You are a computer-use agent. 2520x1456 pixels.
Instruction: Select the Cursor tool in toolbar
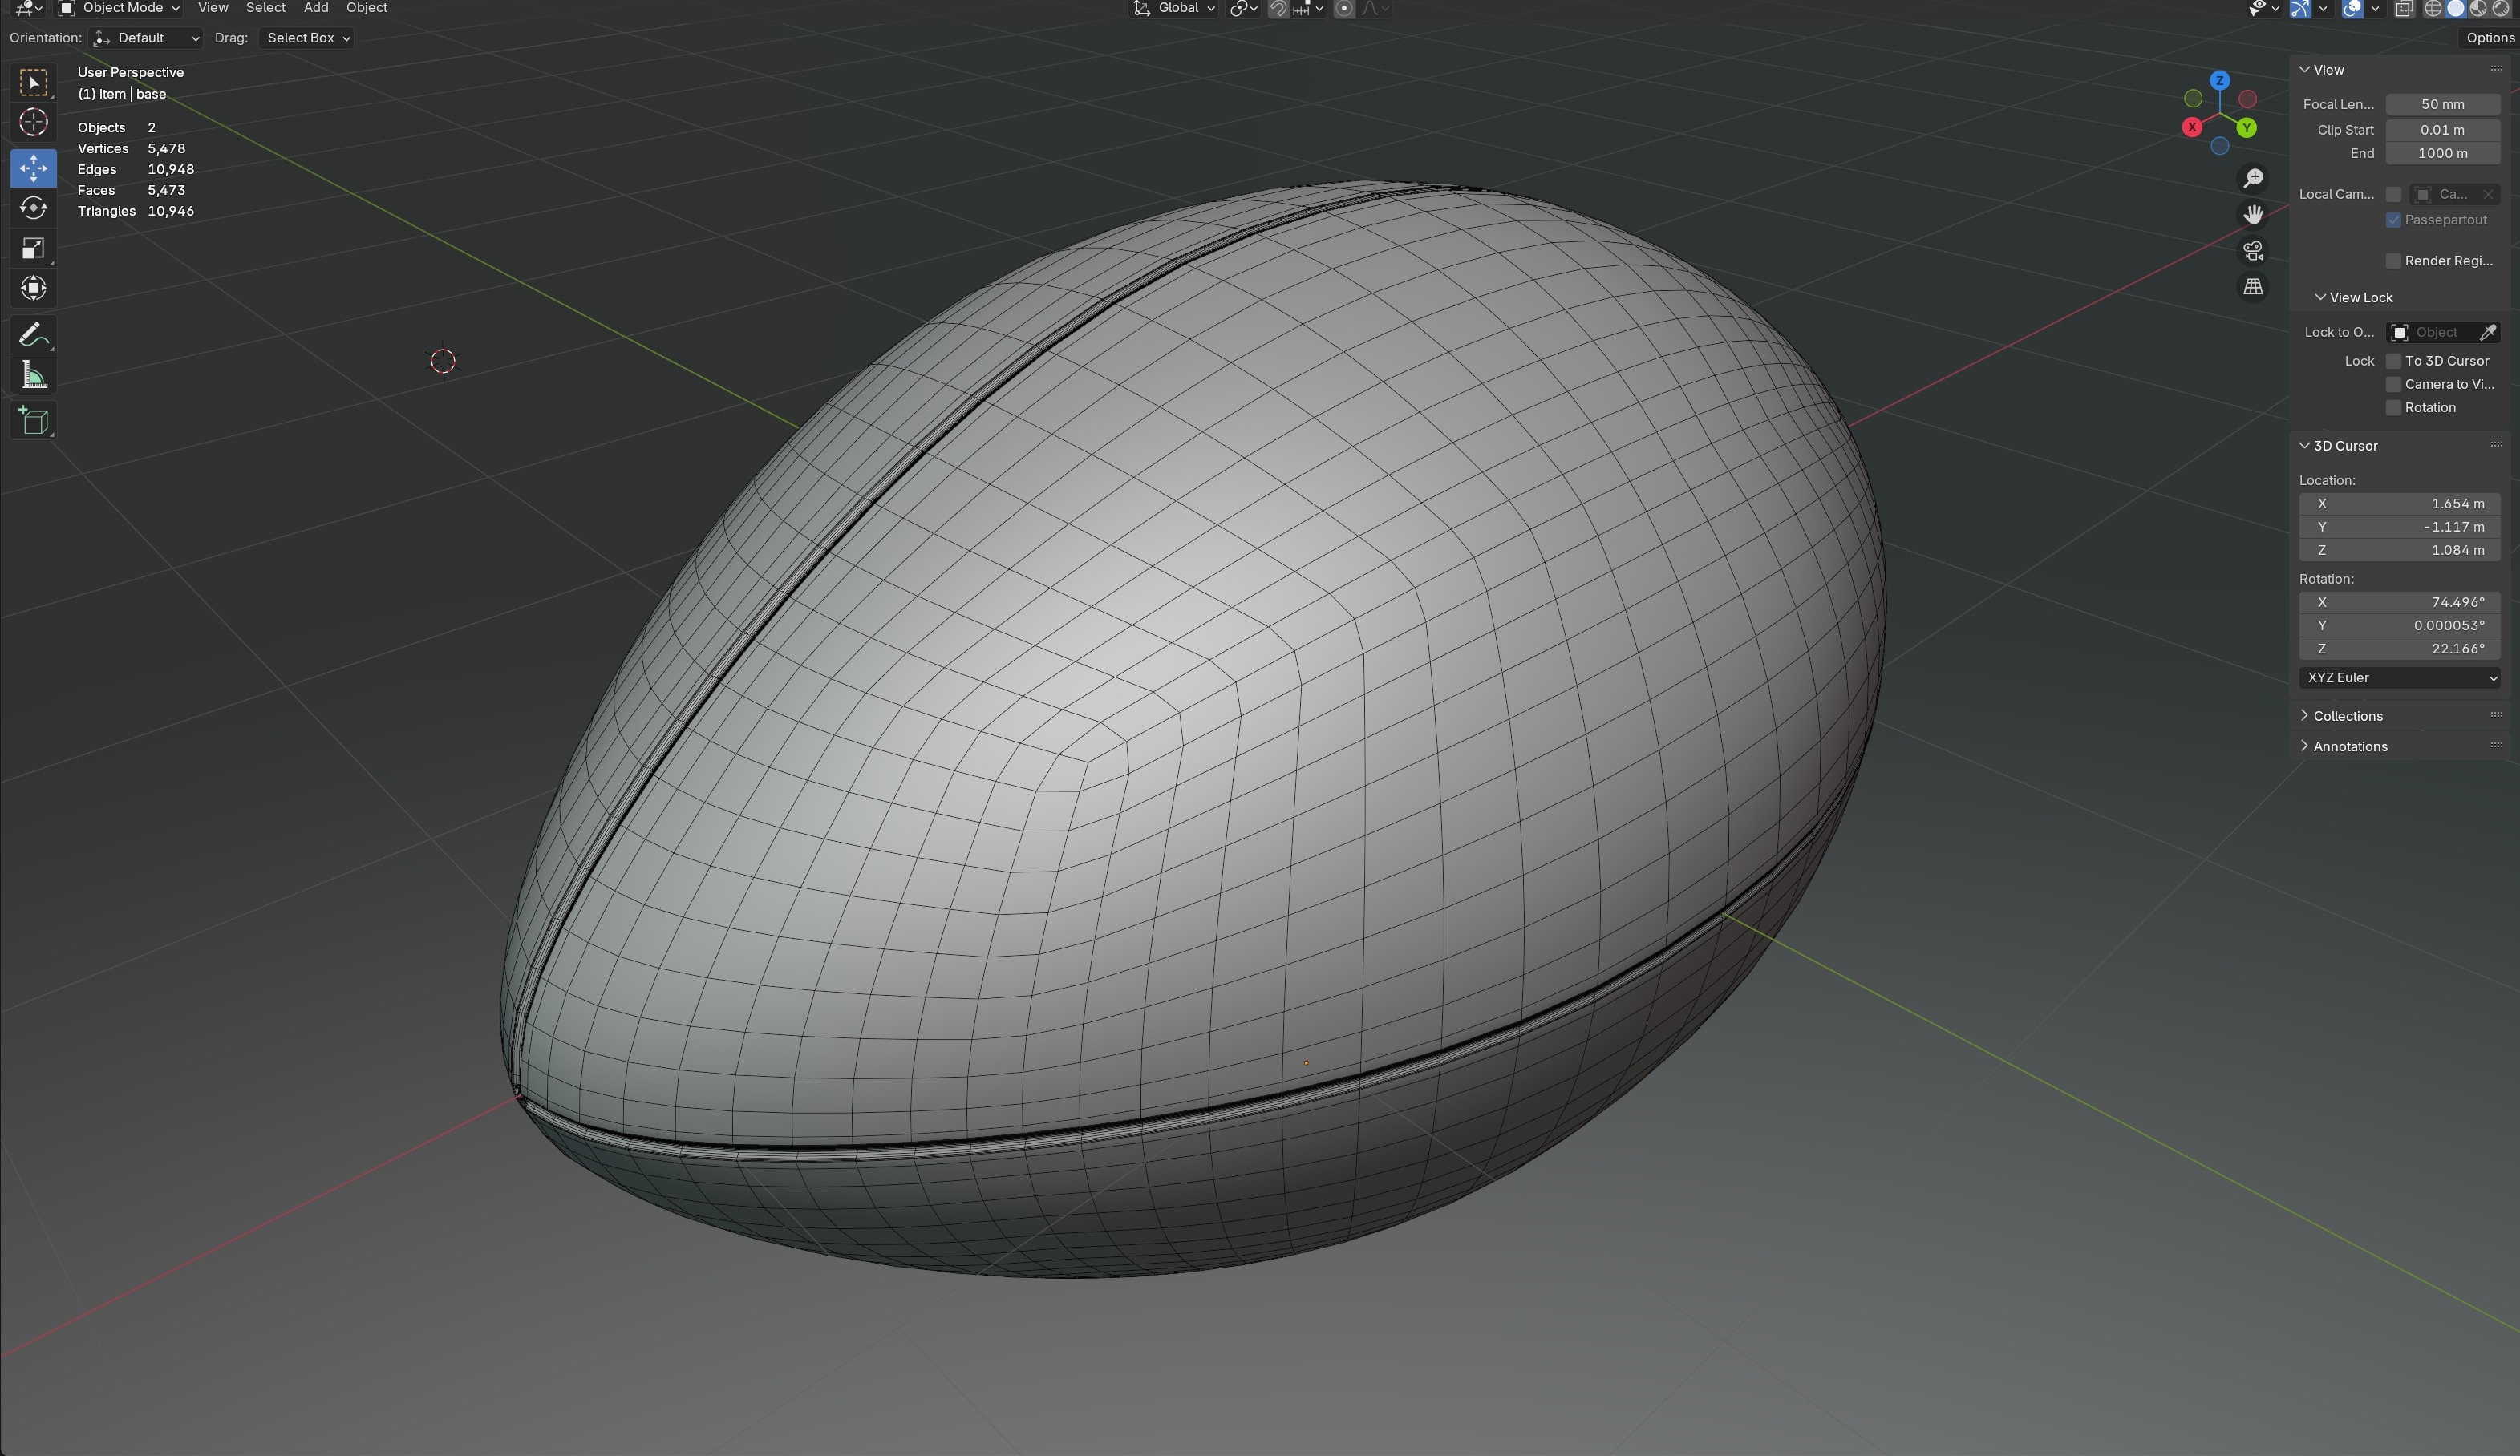[x=33, y=122]
